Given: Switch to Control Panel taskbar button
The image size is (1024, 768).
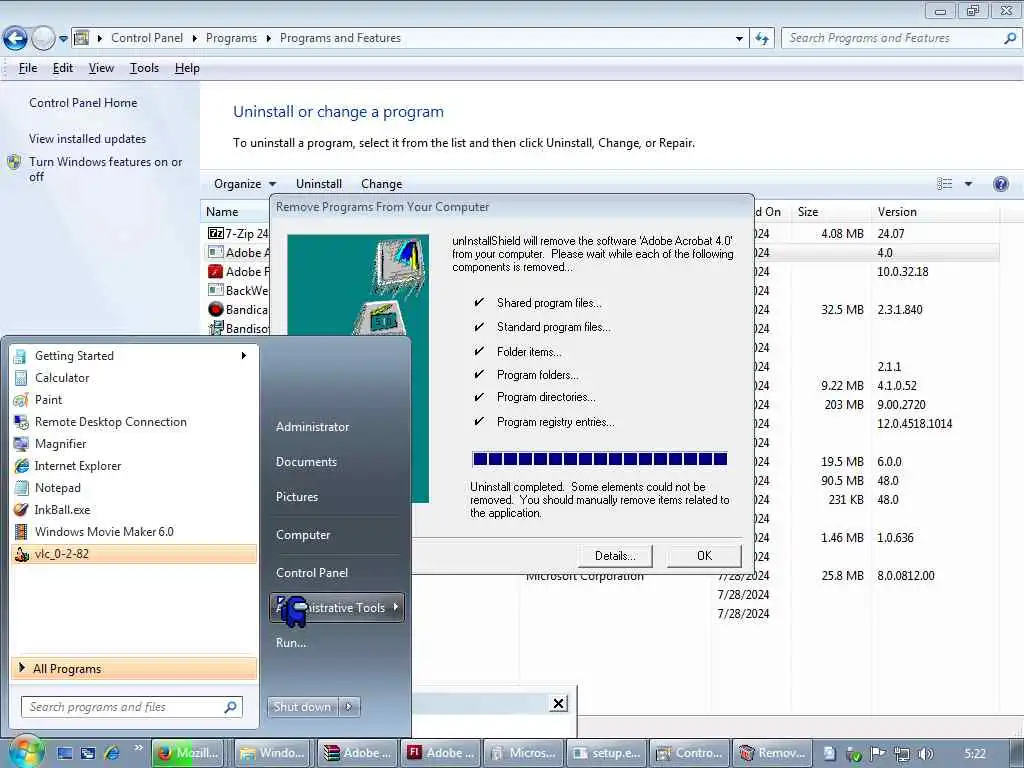Looking at the screenshot, I should [x=689, y=753].
